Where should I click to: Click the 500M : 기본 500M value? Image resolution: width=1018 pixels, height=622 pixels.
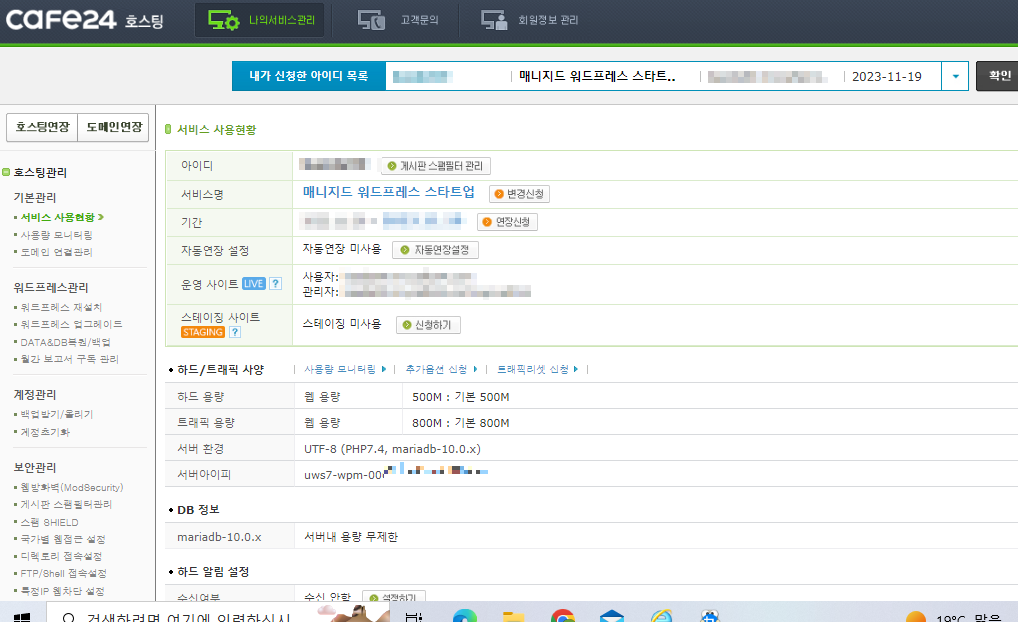(460, 397)
